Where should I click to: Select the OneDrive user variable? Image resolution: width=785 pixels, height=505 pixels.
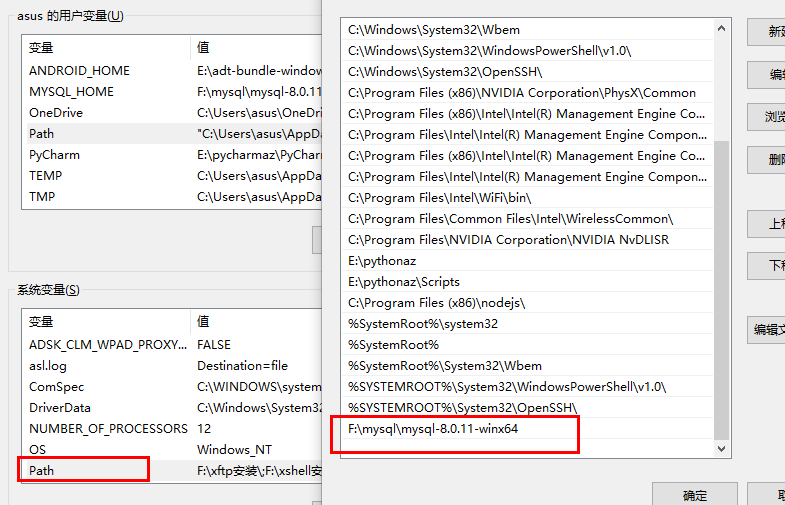pyautogui.click(x=174, y=113)
